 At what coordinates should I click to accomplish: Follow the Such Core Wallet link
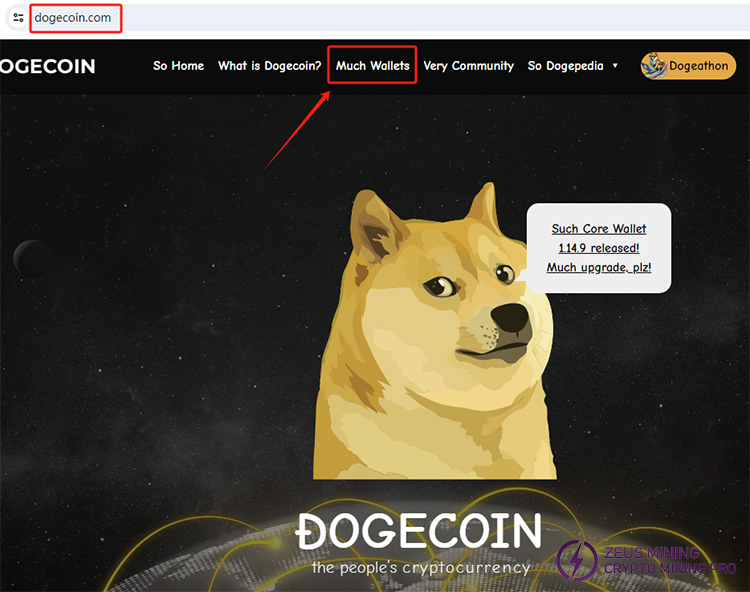click(x=599, y=229)
